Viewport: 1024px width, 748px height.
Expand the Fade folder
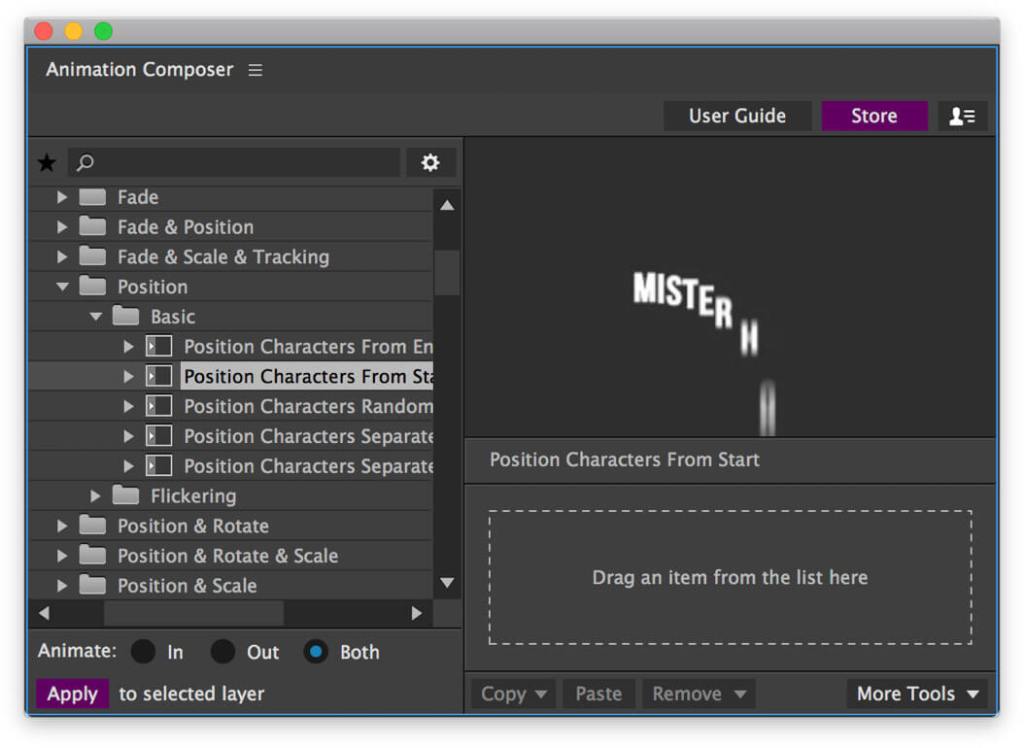tap(62, 197)
